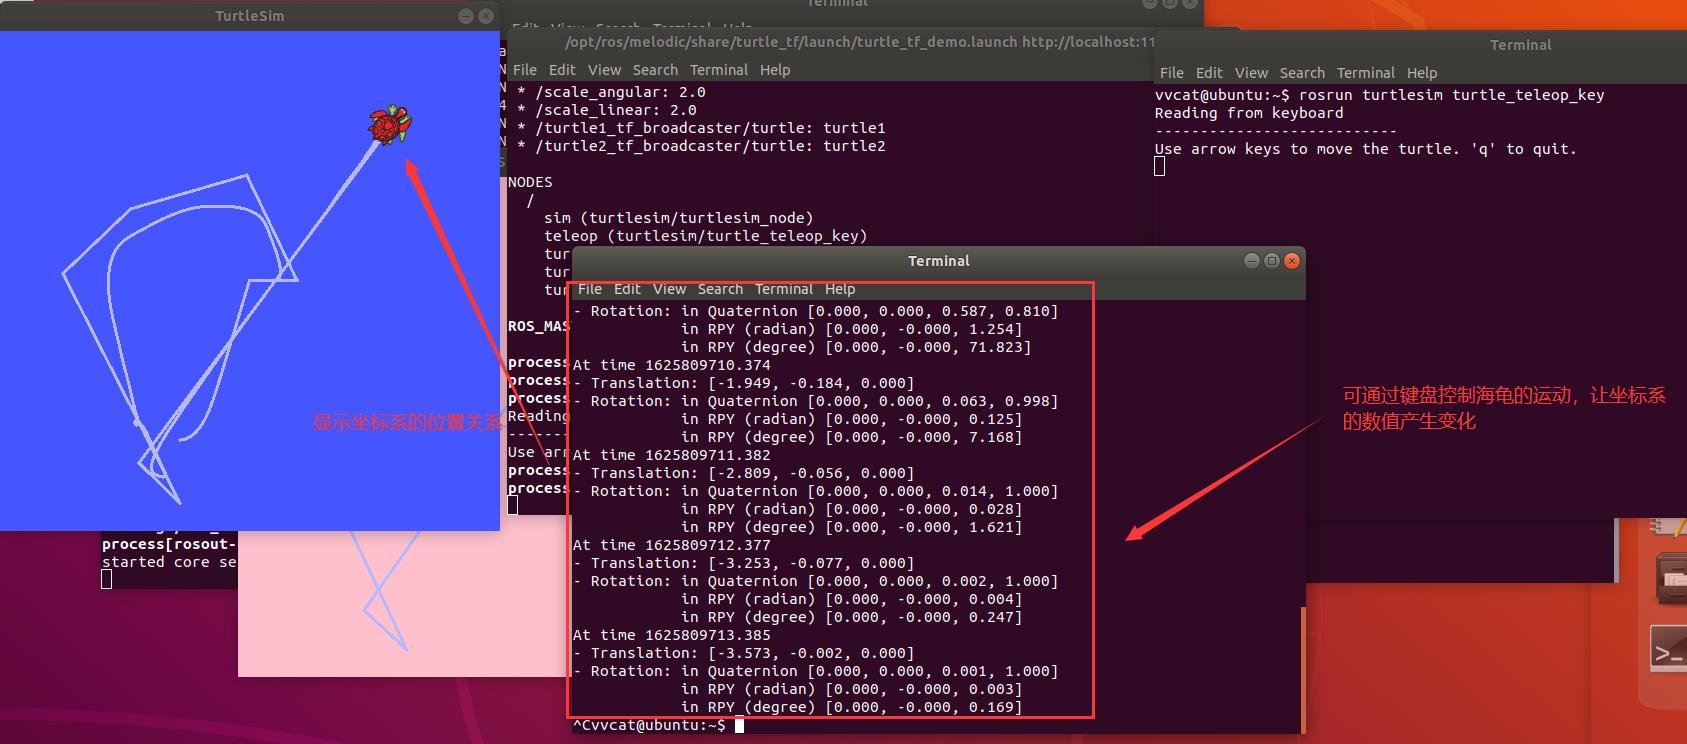Click the turtle sprite in TurtleSim
This screenshot has height=744, width=1687.
(x=390, y=125)
